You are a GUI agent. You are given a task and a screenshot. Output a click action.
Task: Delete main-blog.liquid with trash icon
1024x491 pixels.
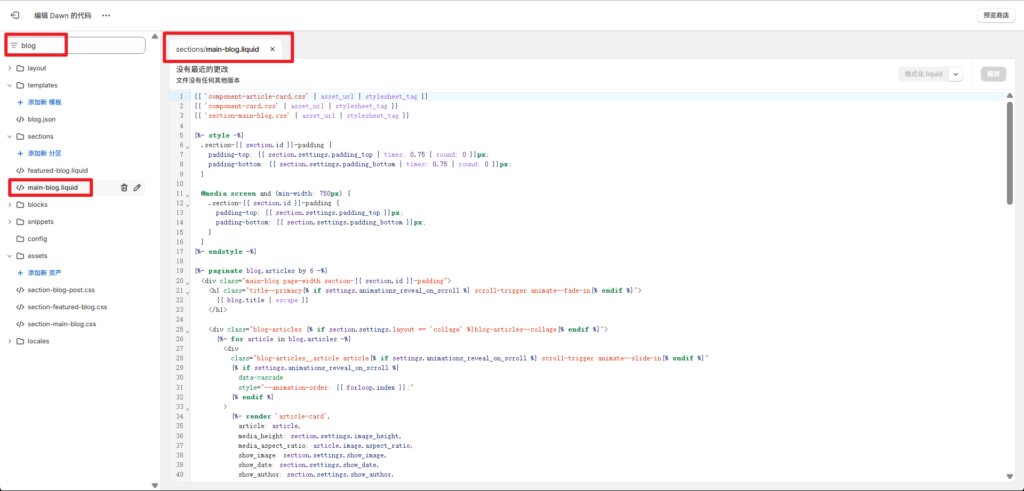(124, 187)
